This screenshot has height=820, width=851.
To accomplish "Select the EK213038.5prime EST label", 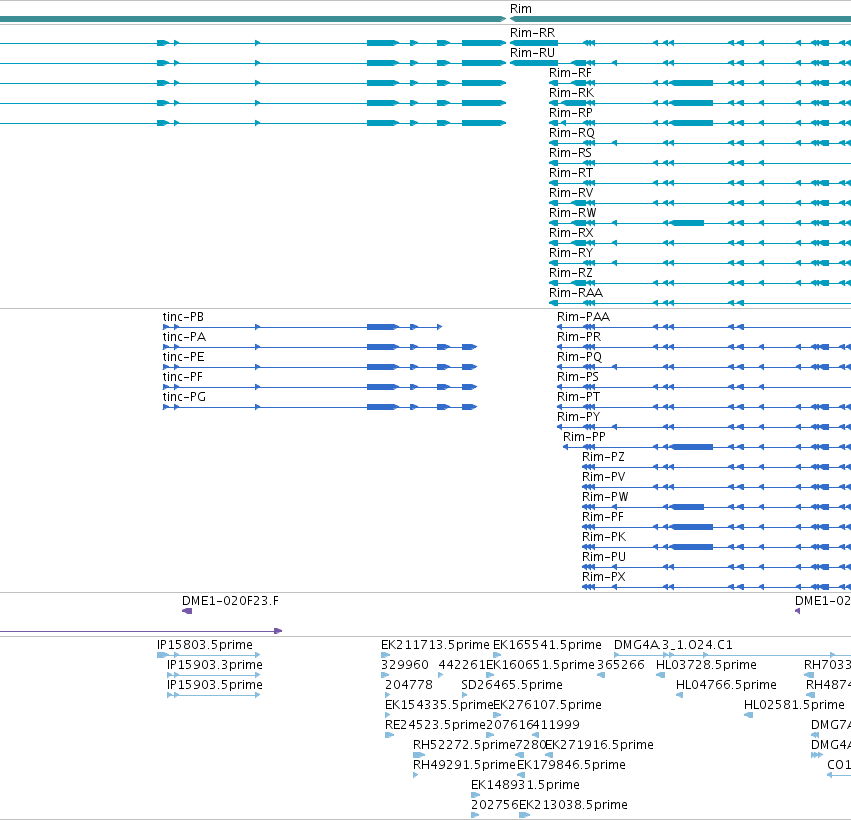I will pos(573,806).
